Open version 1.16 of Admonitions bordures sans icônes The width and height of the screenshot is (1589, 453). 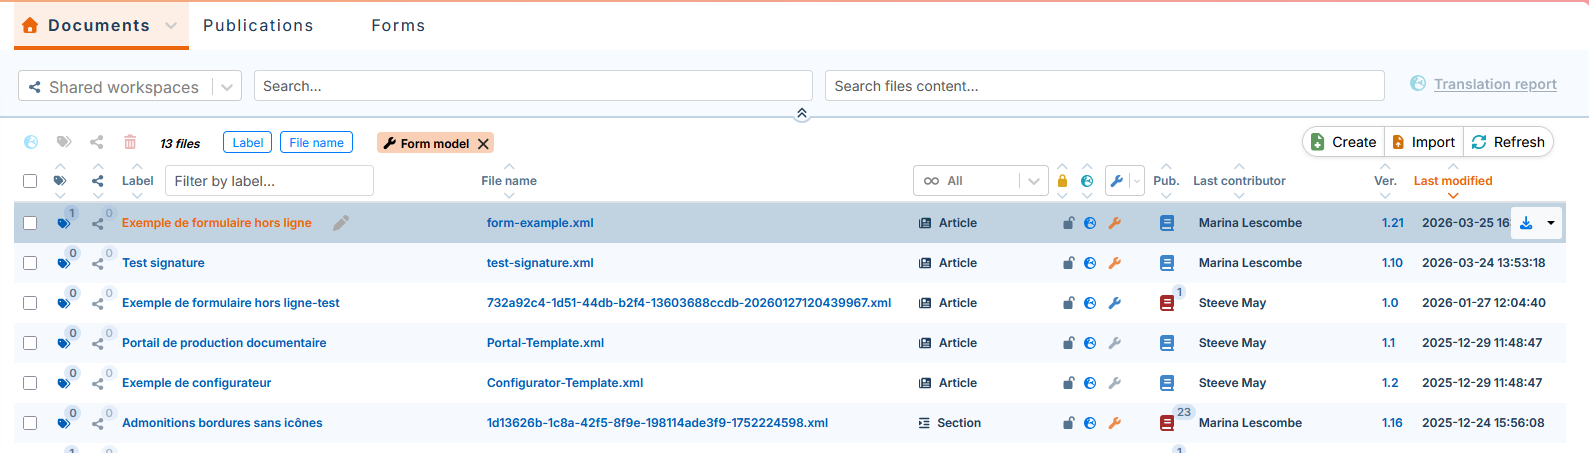[x=1392, y=423]
